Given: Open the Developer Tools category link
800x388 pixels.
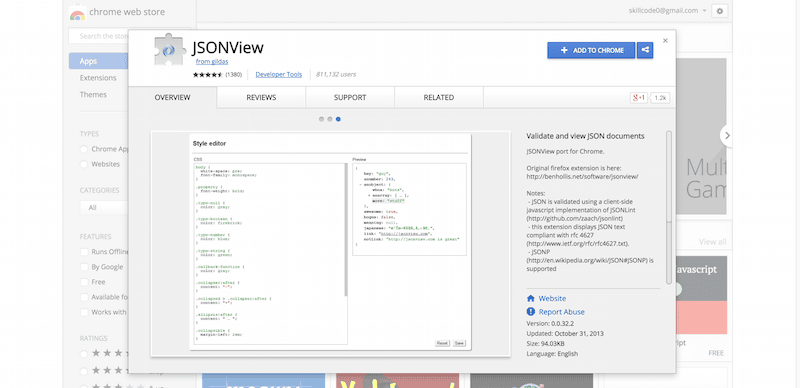Looking at the screenshot, I should (x=279, y=75).
